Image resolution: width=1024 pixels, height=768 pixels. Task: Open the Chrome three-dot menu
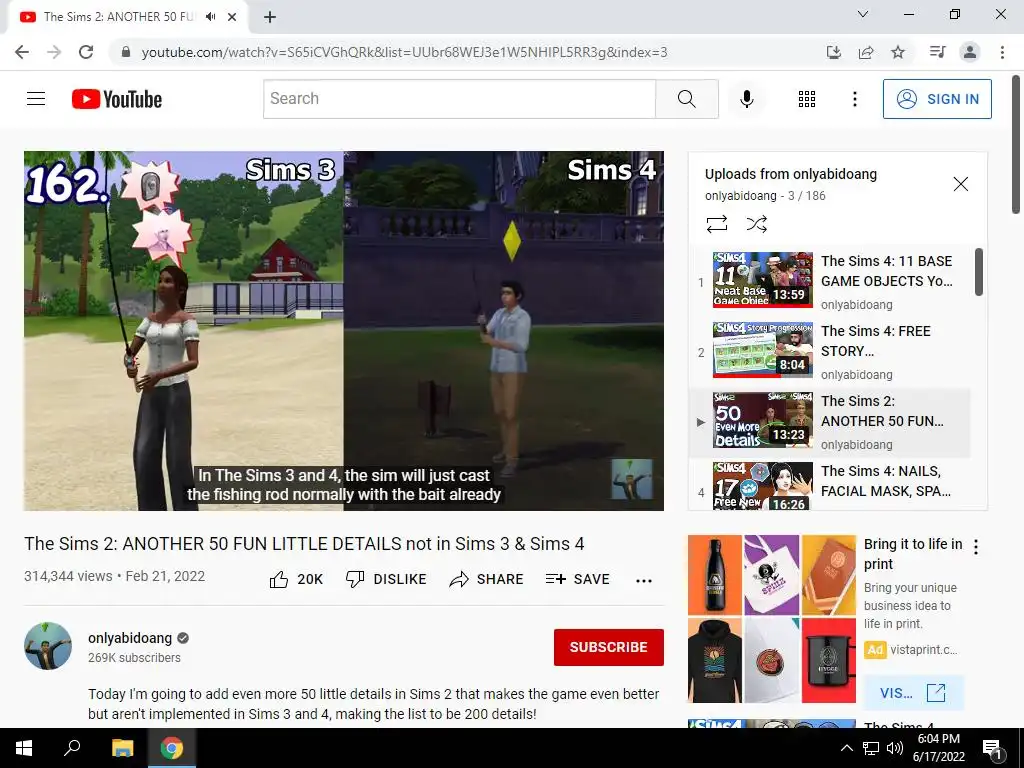click(x=1002, y=52)
